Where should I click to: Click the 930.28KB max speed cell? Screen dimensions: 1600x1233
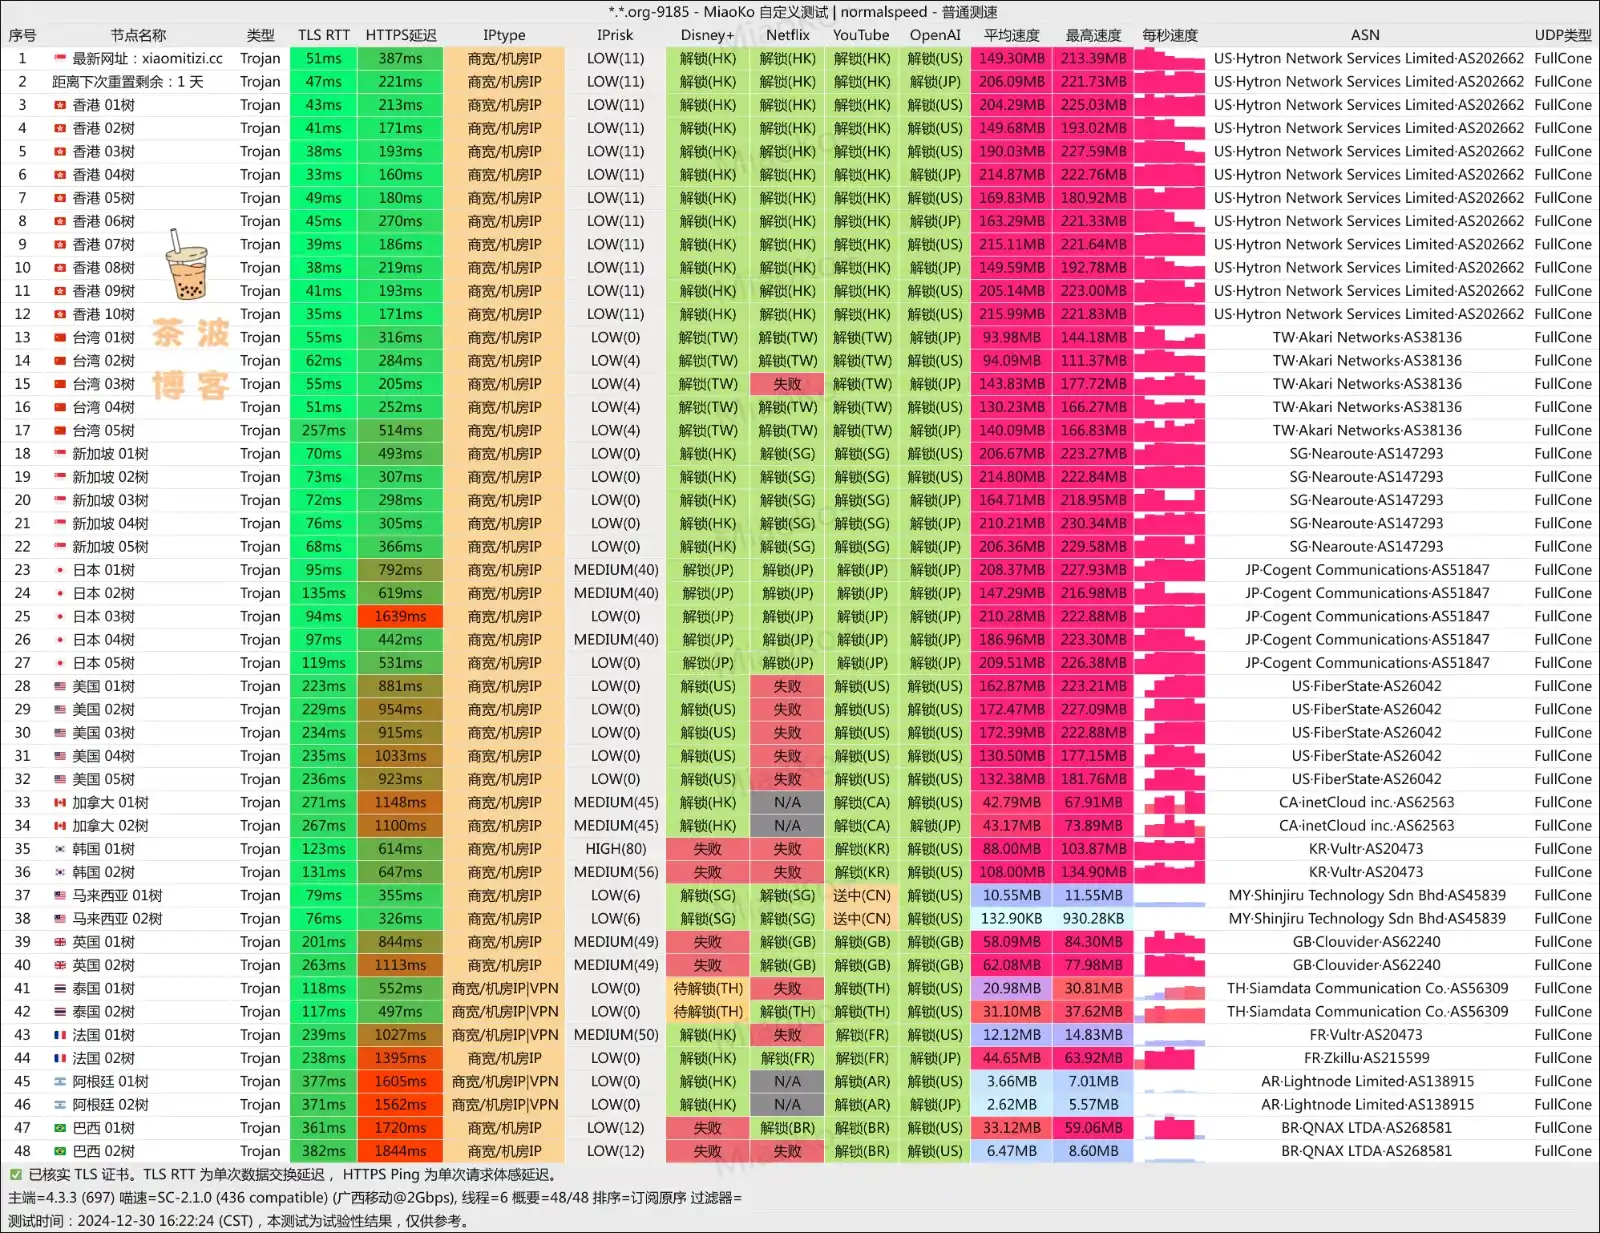[x=1093, y=919]
